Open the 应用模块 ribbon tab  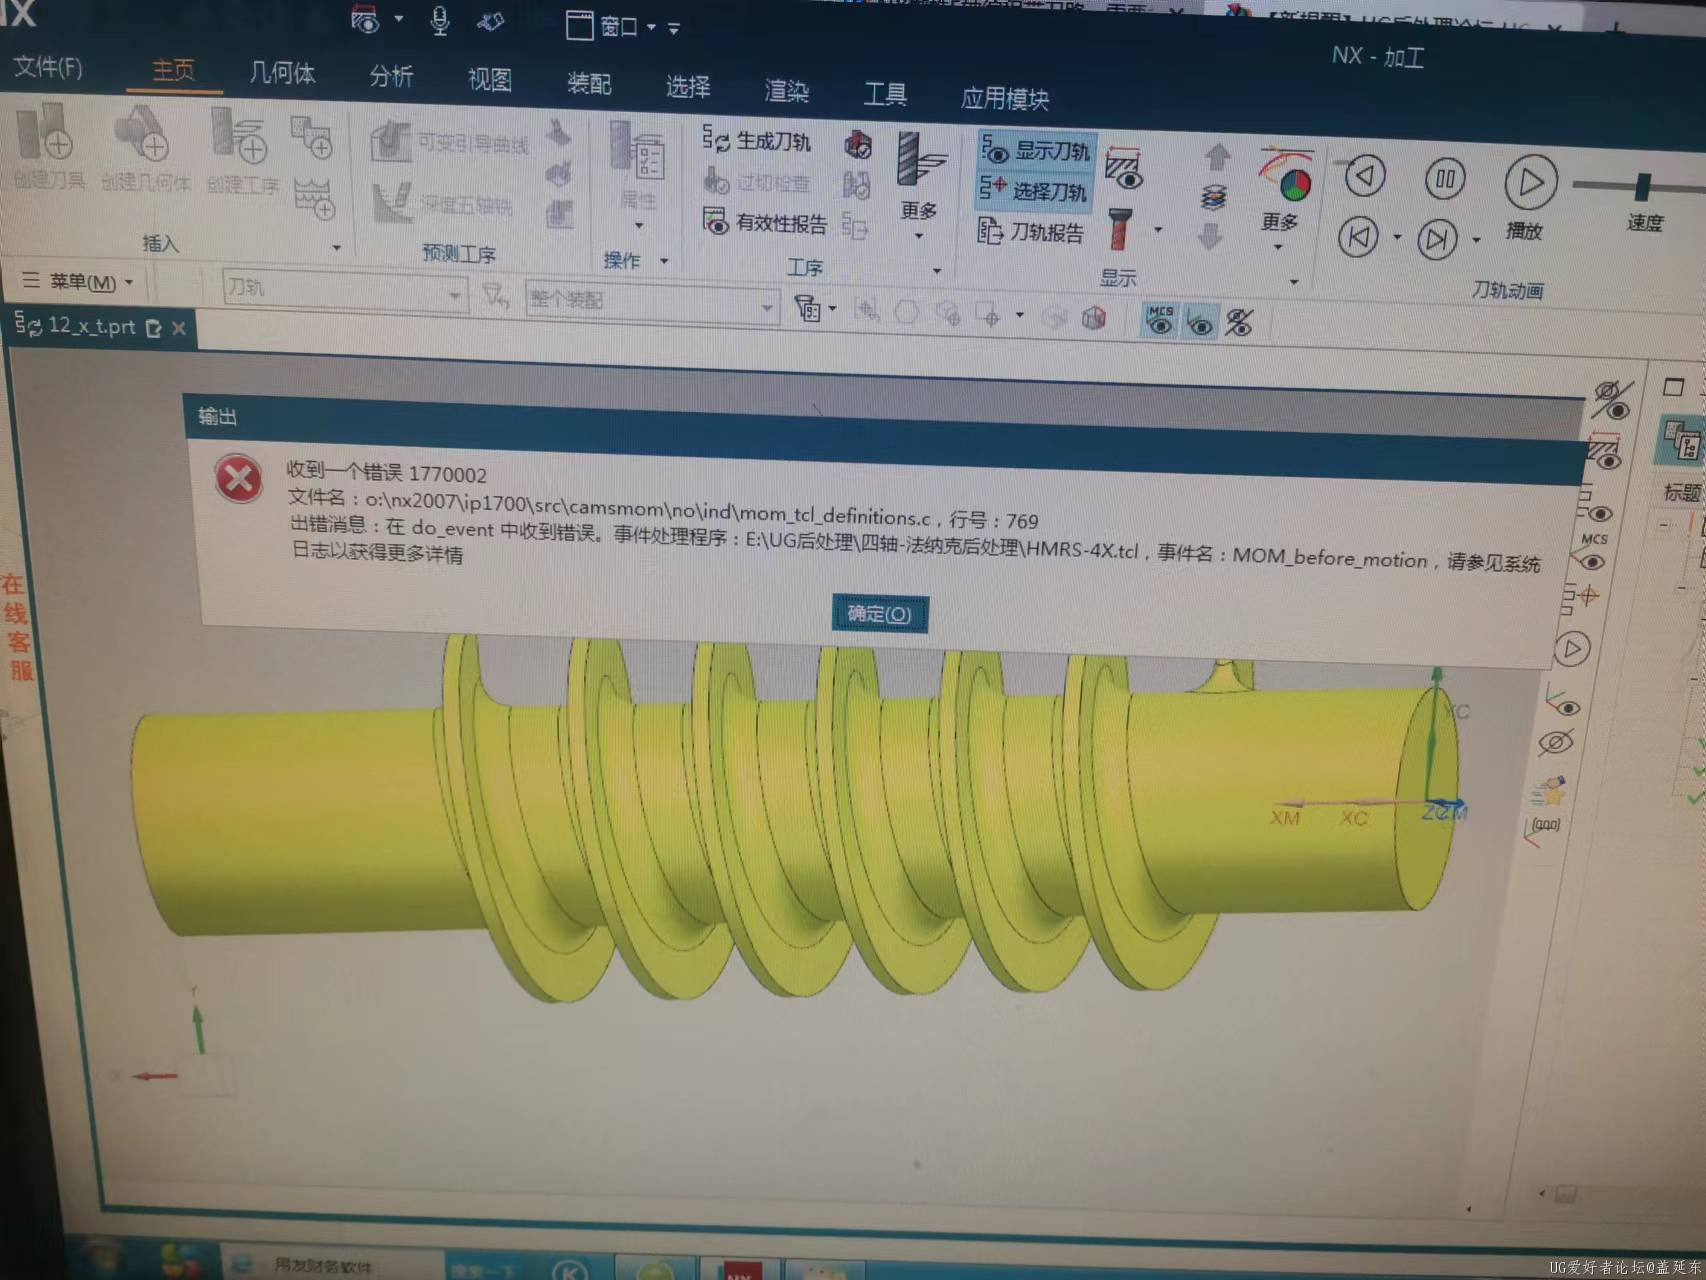click(x=1005, y=98)
